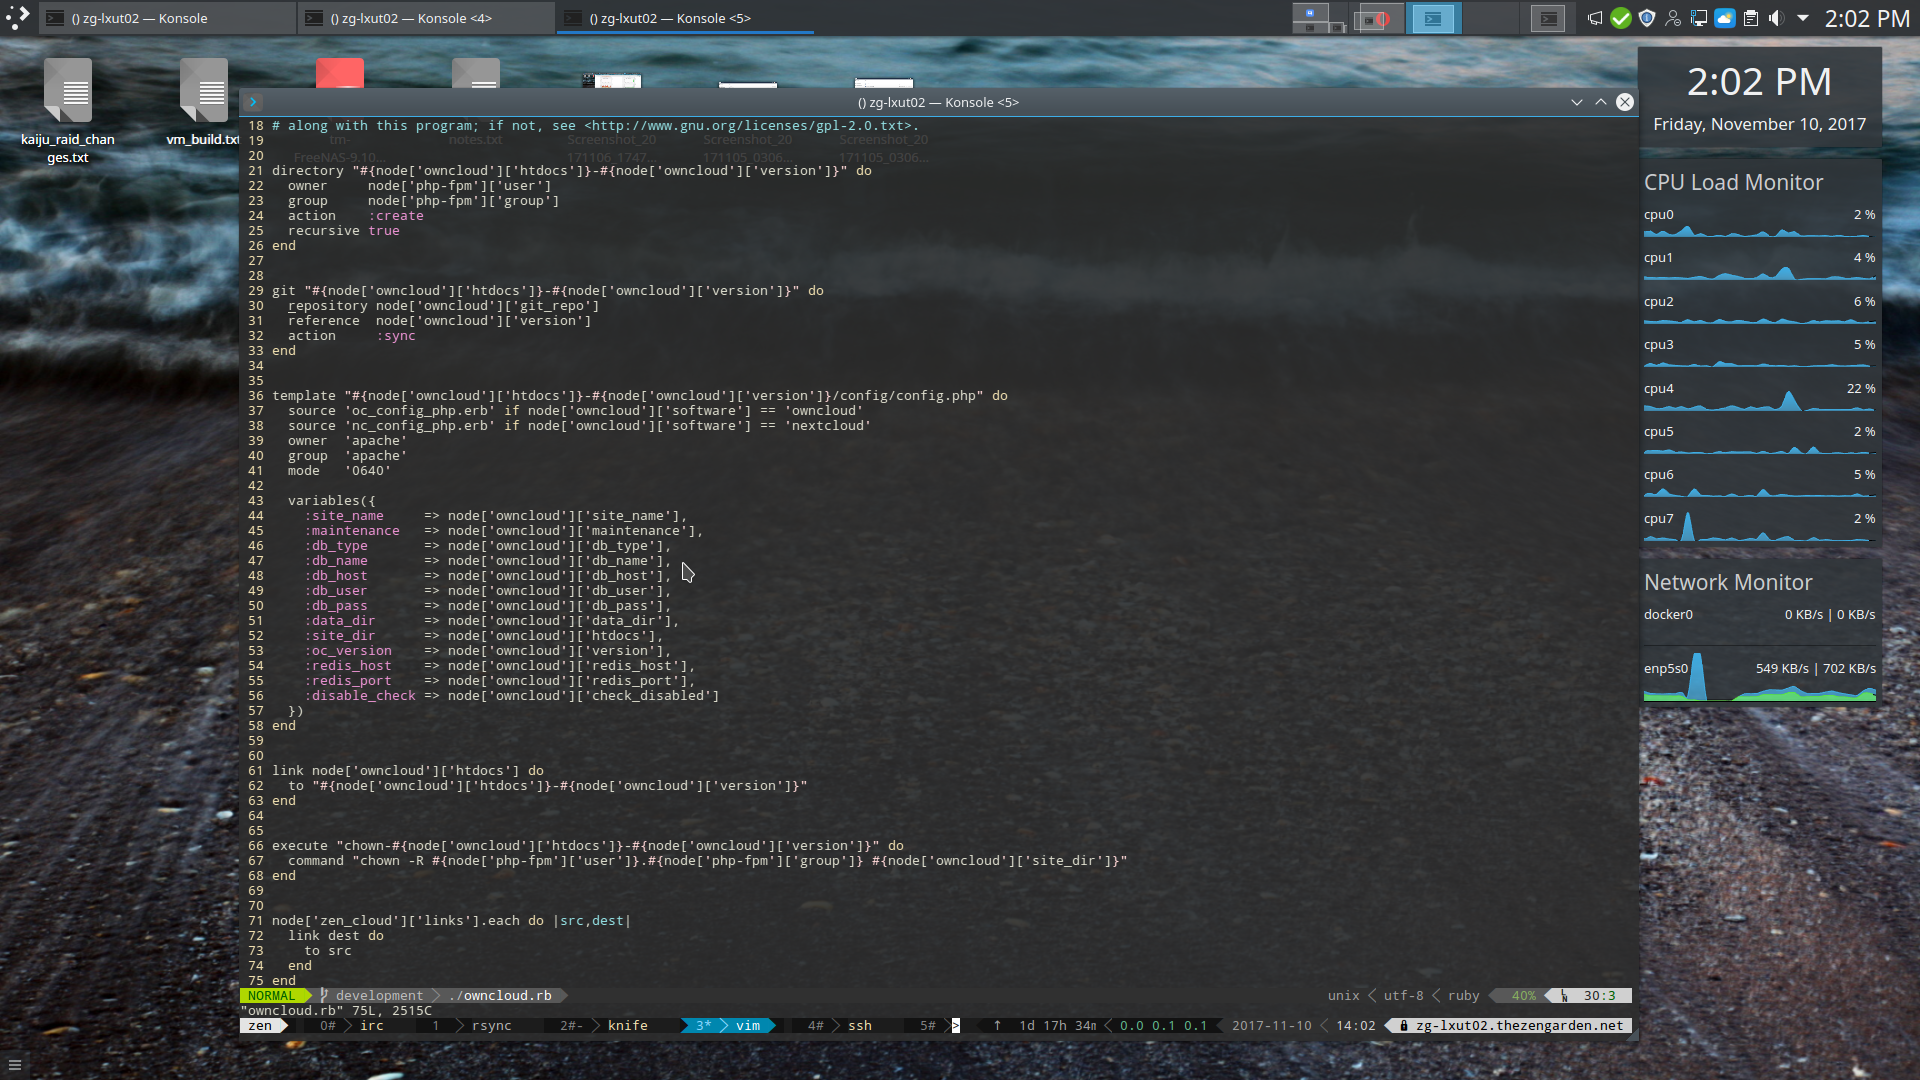Select the docker0 network row
The image size is (1920, 1080).
(1759, 615)
